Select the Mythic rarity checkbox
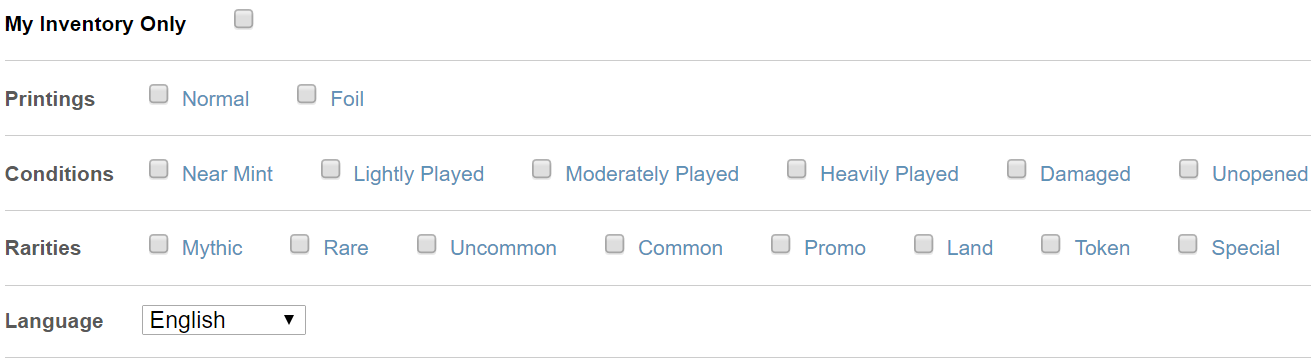This screenshot has width=1311, height=361. (x=159, y=243)
